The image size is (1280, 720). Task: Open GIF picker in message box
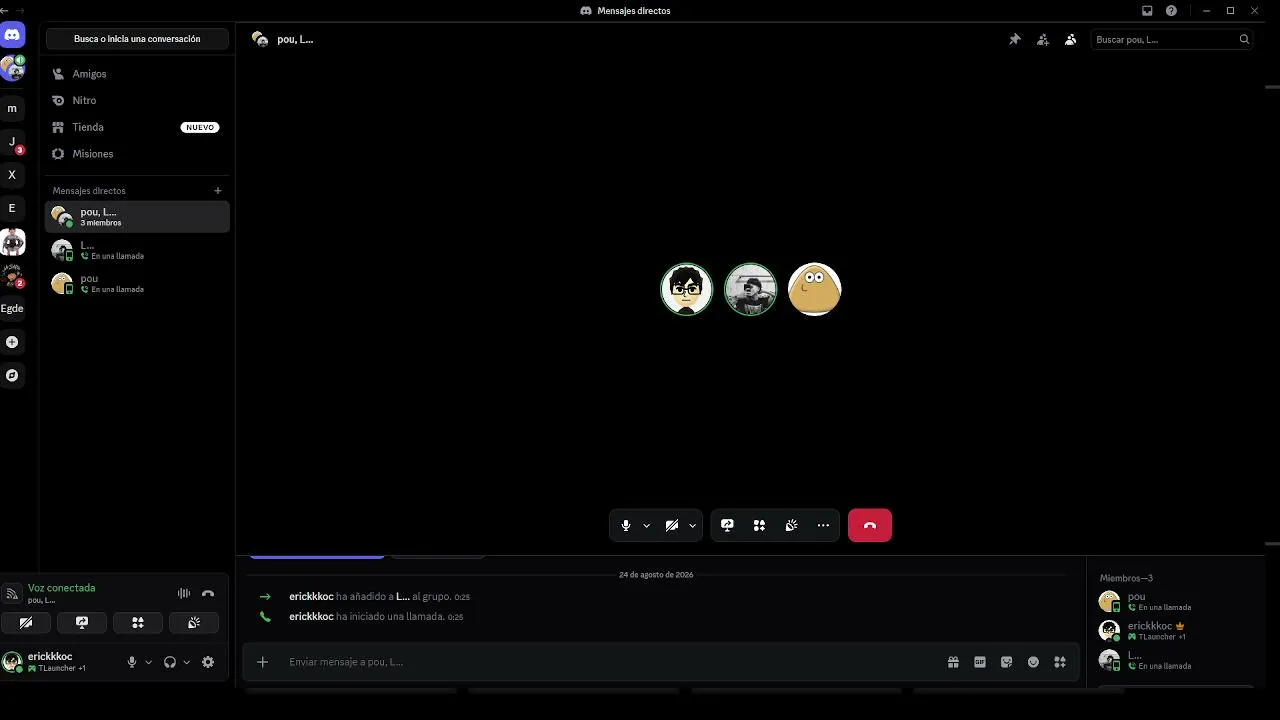[980, 662]
